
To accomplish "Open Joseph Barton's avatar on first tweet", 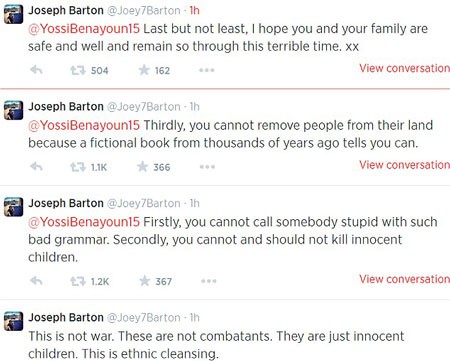I will tap(13, 14).
